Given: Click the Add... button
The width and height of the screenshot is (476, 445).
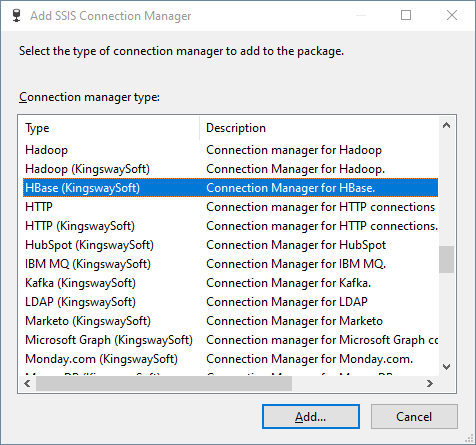Looking at the screenshot, I should [311, 417].
